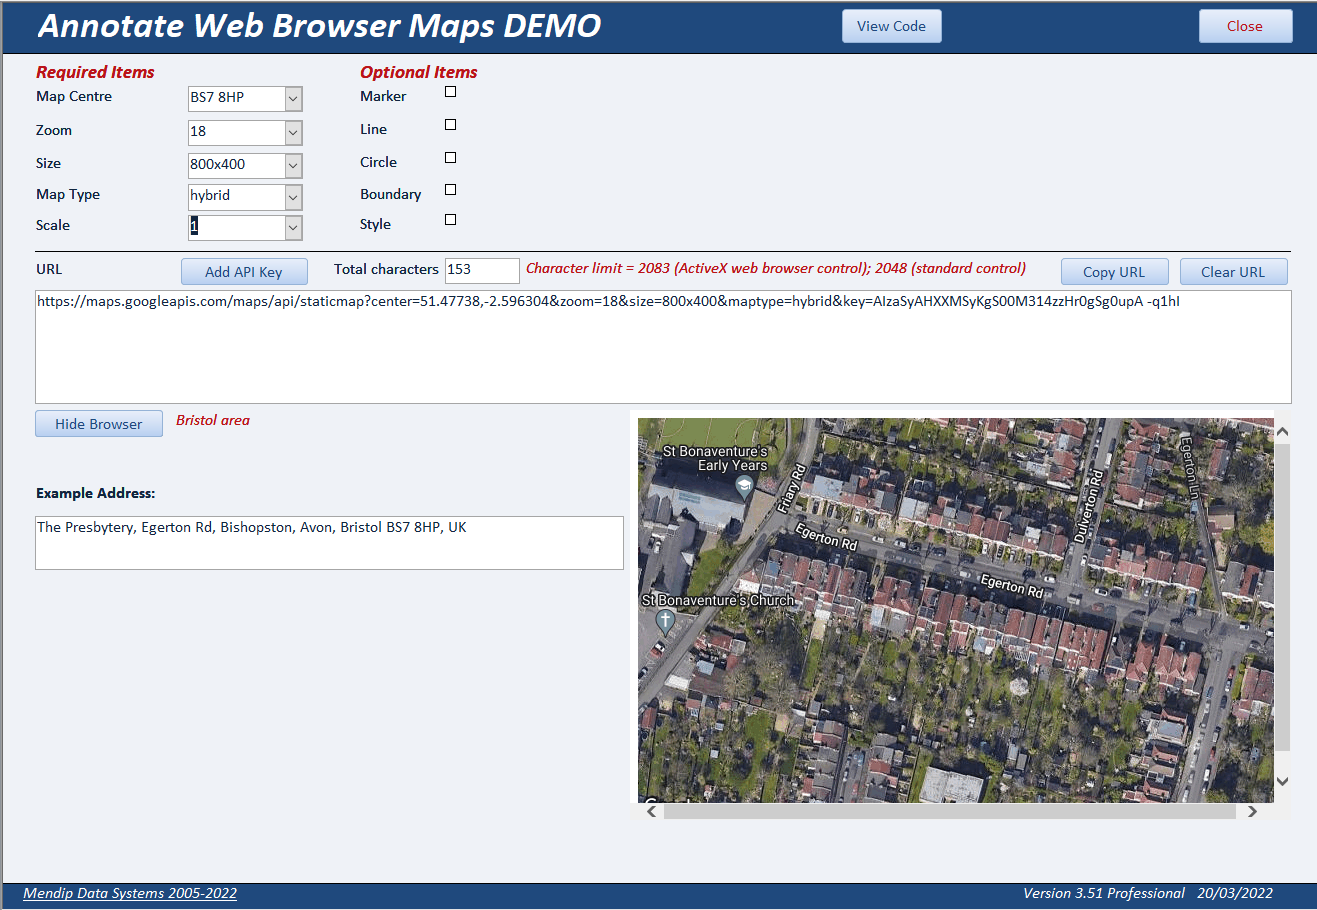Click 'Version 3.51 Professional' footer text
This screenshot has height=910, width=1317.
click(1104, 894)
